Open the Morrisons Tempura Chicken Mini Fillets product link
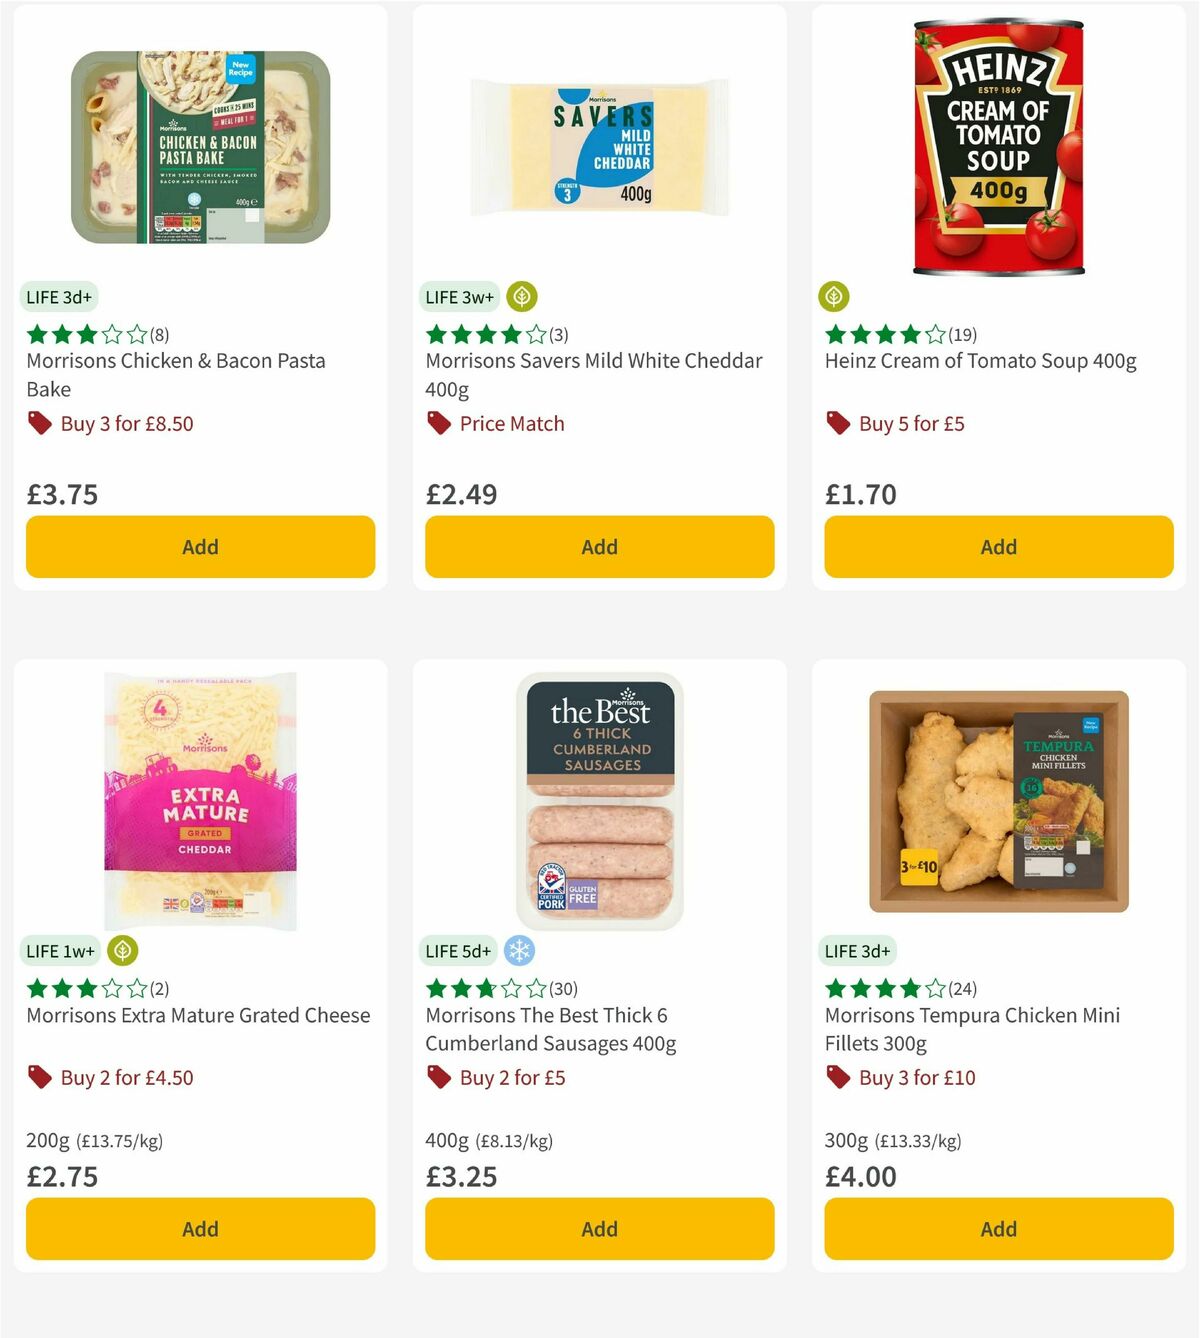Screen dimensions: 1200x1338 971,1029
